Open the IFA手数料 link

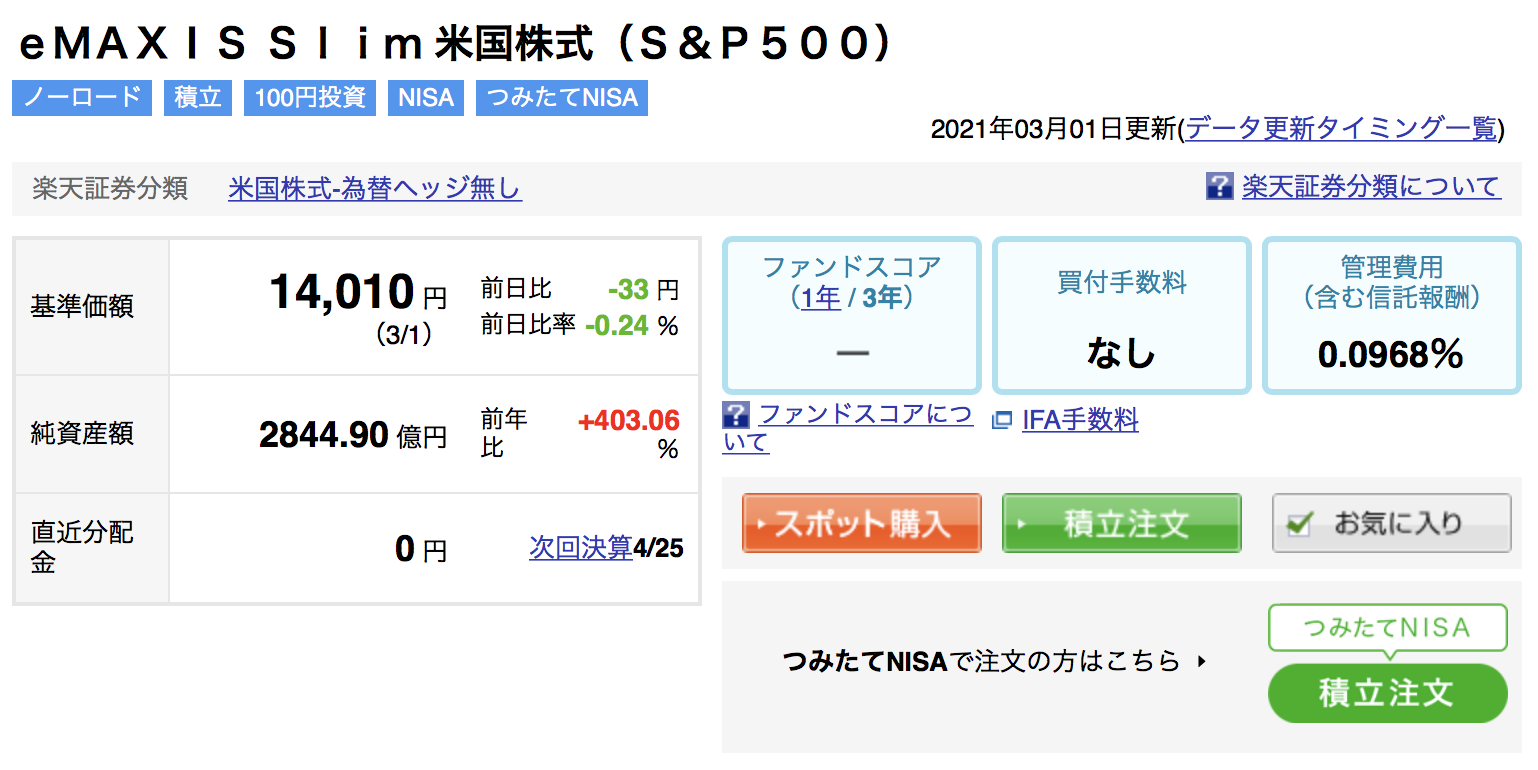coord(1080,420)
